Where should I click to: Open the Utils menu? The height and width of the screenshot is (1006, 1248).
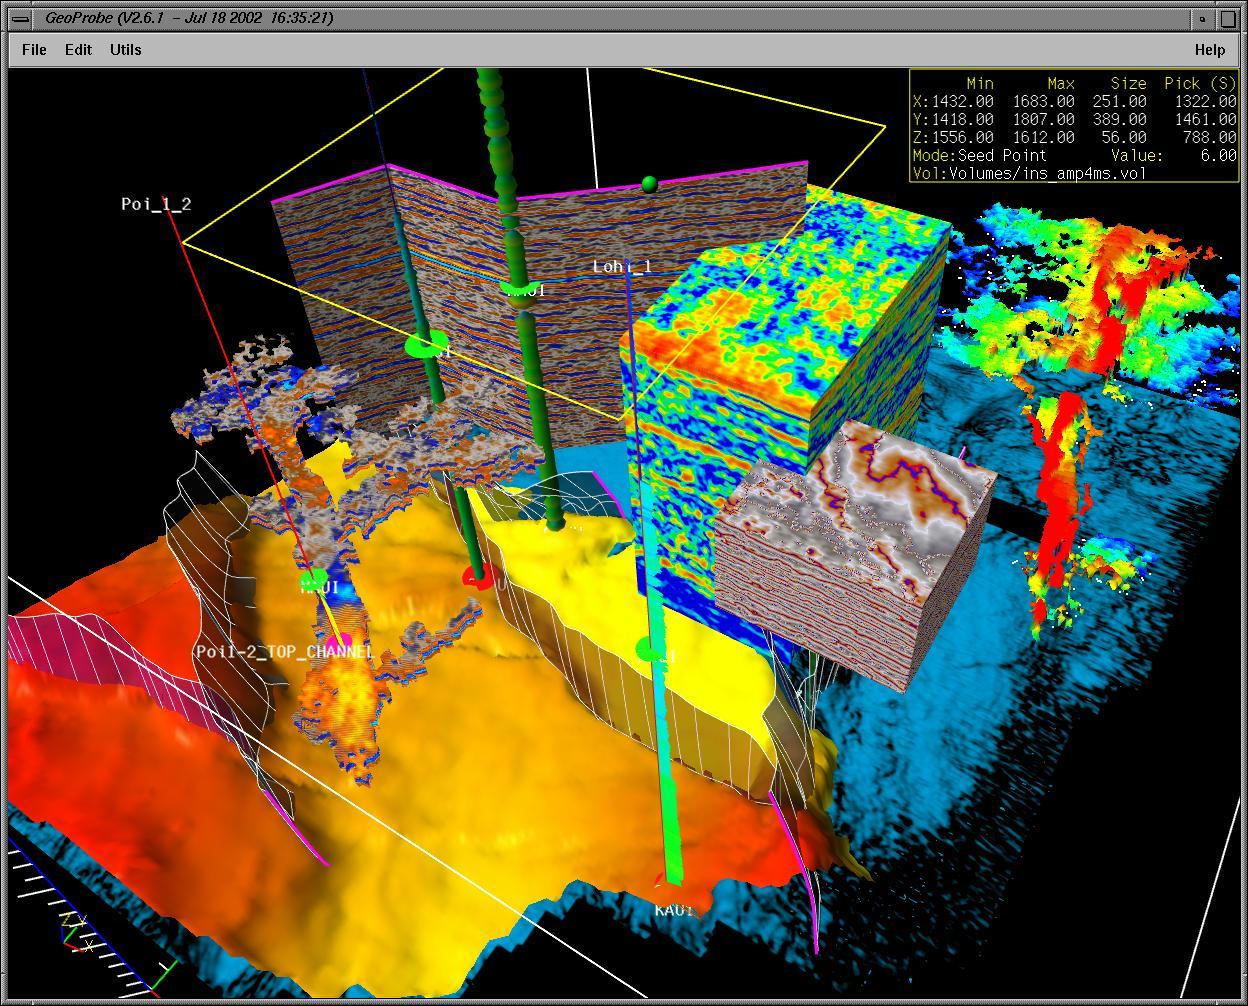coord(126,50)
